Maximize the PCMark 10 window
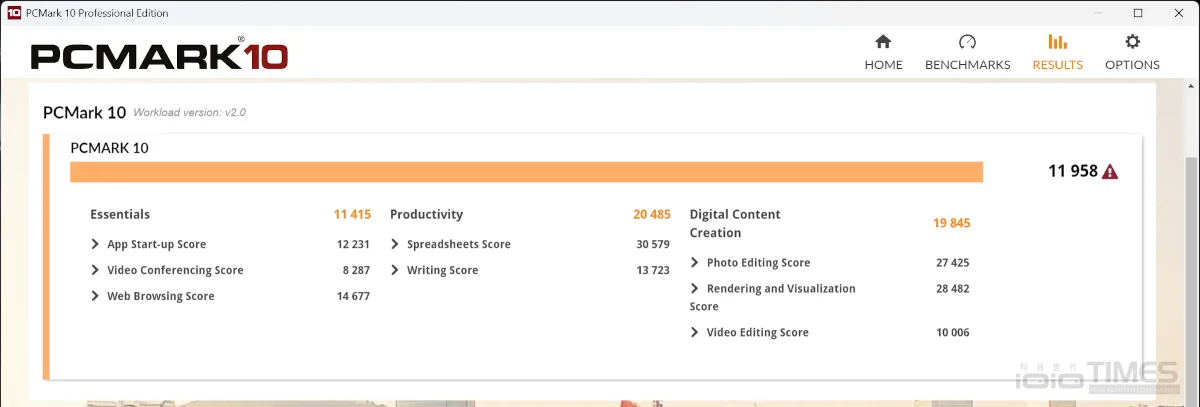 pyautogui.click(x=1138, y=13)
